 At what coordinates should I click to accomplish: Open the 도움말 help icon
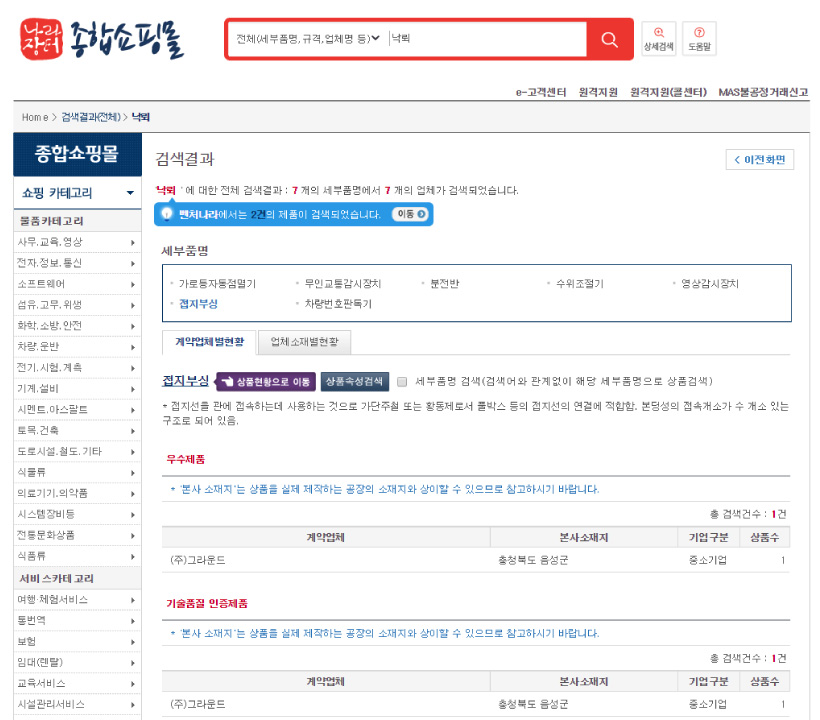point(699,38)
